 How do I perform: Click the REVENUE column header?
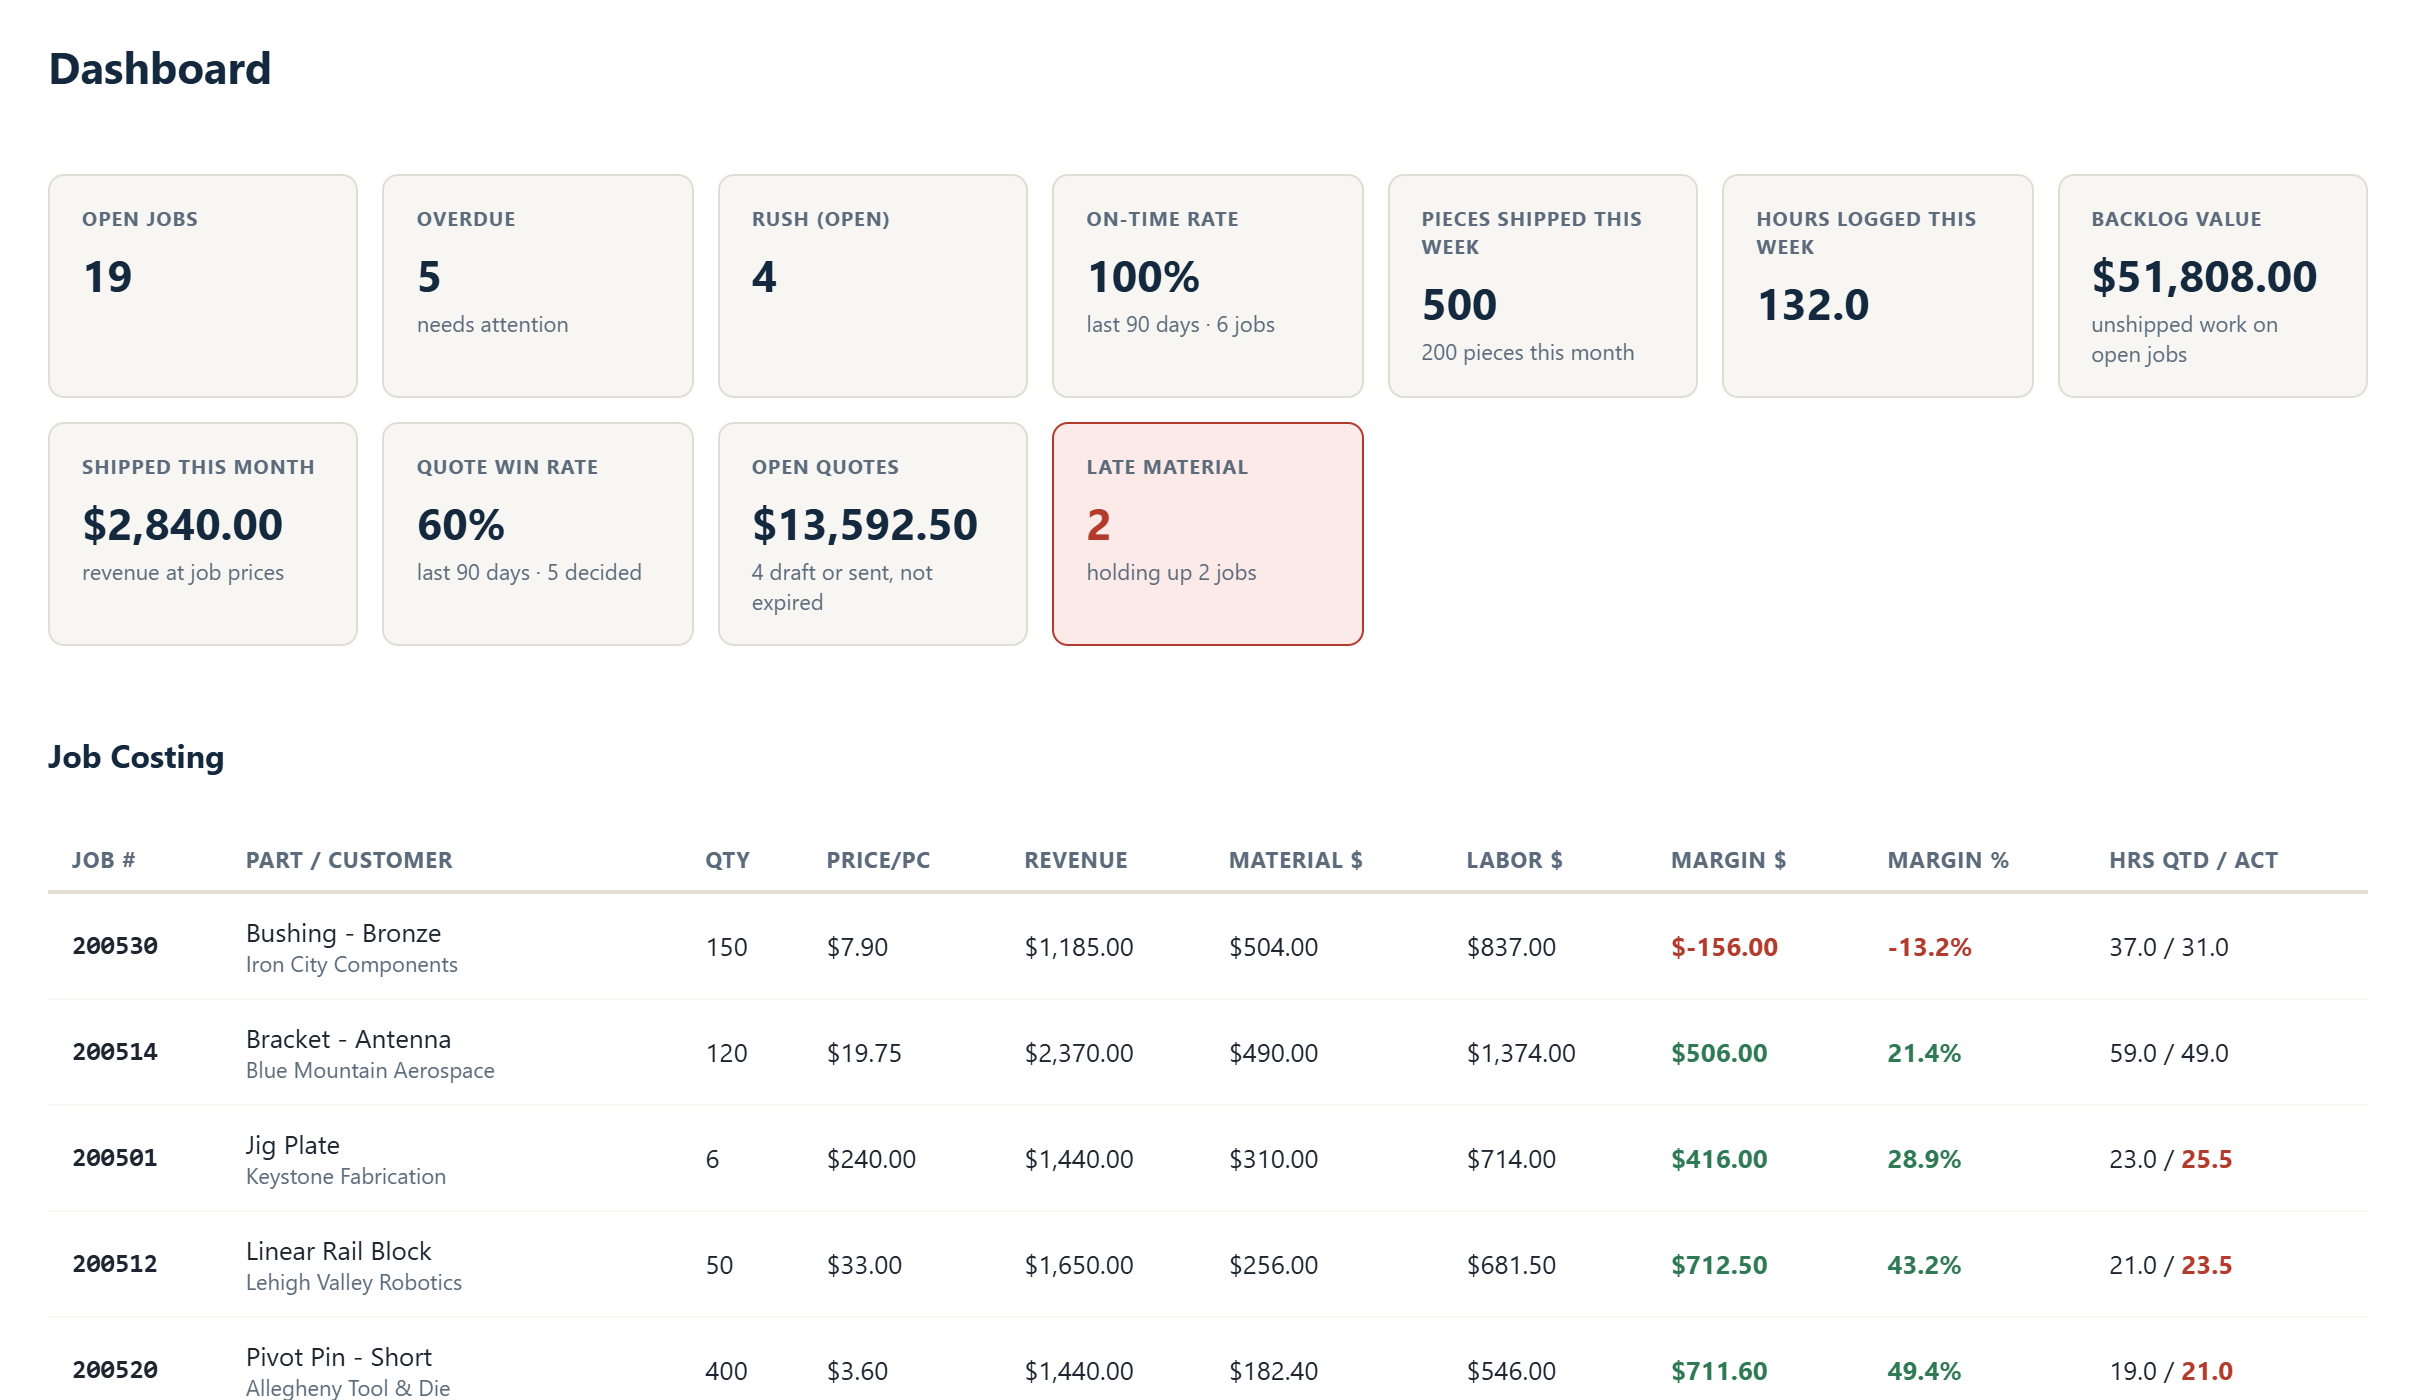pos(1076,860)
